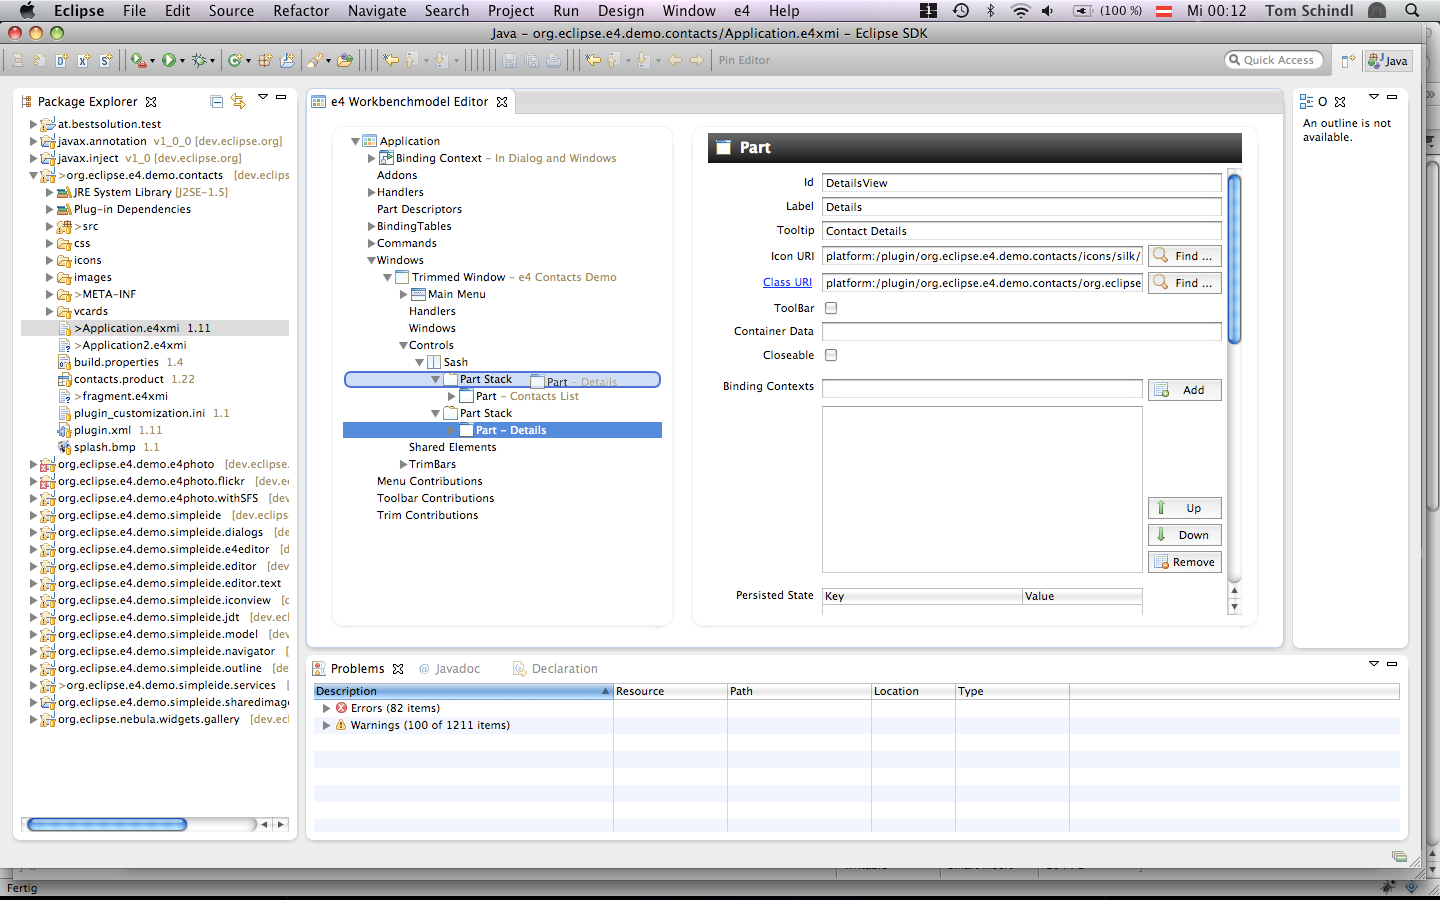
Task: Collapse All in Package Explorer
Action: pyautogui.click(x=216, y=101)
